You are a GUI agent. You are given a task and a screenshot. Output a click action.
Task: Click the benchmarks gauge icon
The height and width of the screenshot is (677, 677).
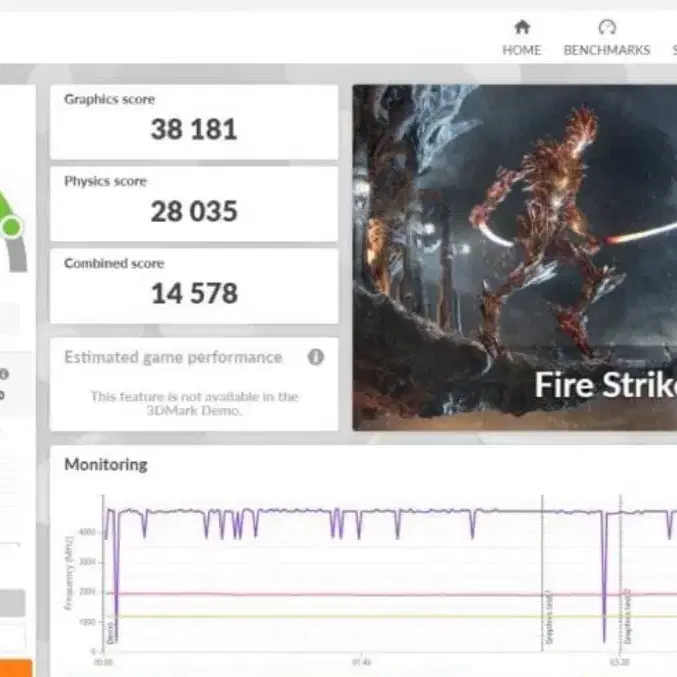(607, 27)
